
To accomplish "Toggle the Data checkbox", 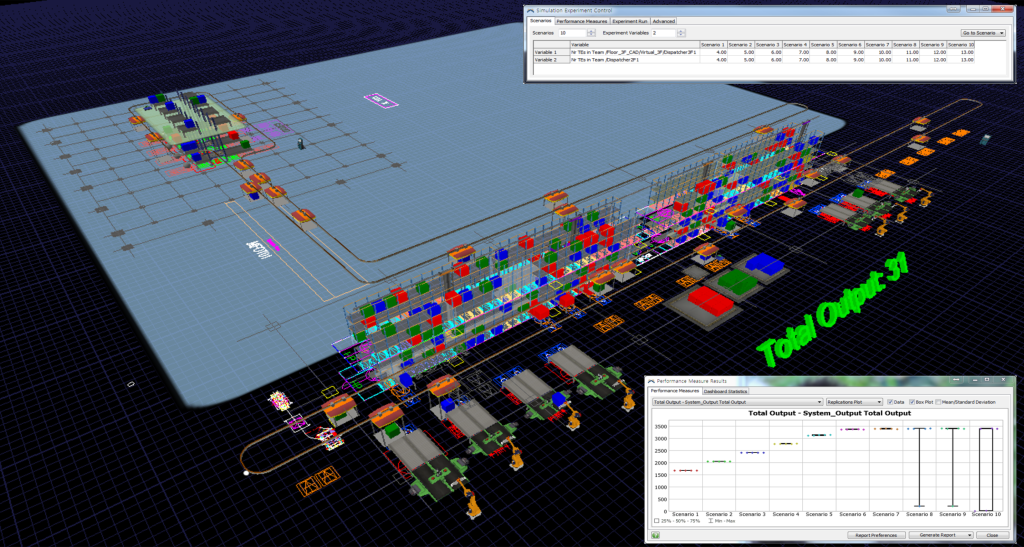I will click(x=890, y=402).
